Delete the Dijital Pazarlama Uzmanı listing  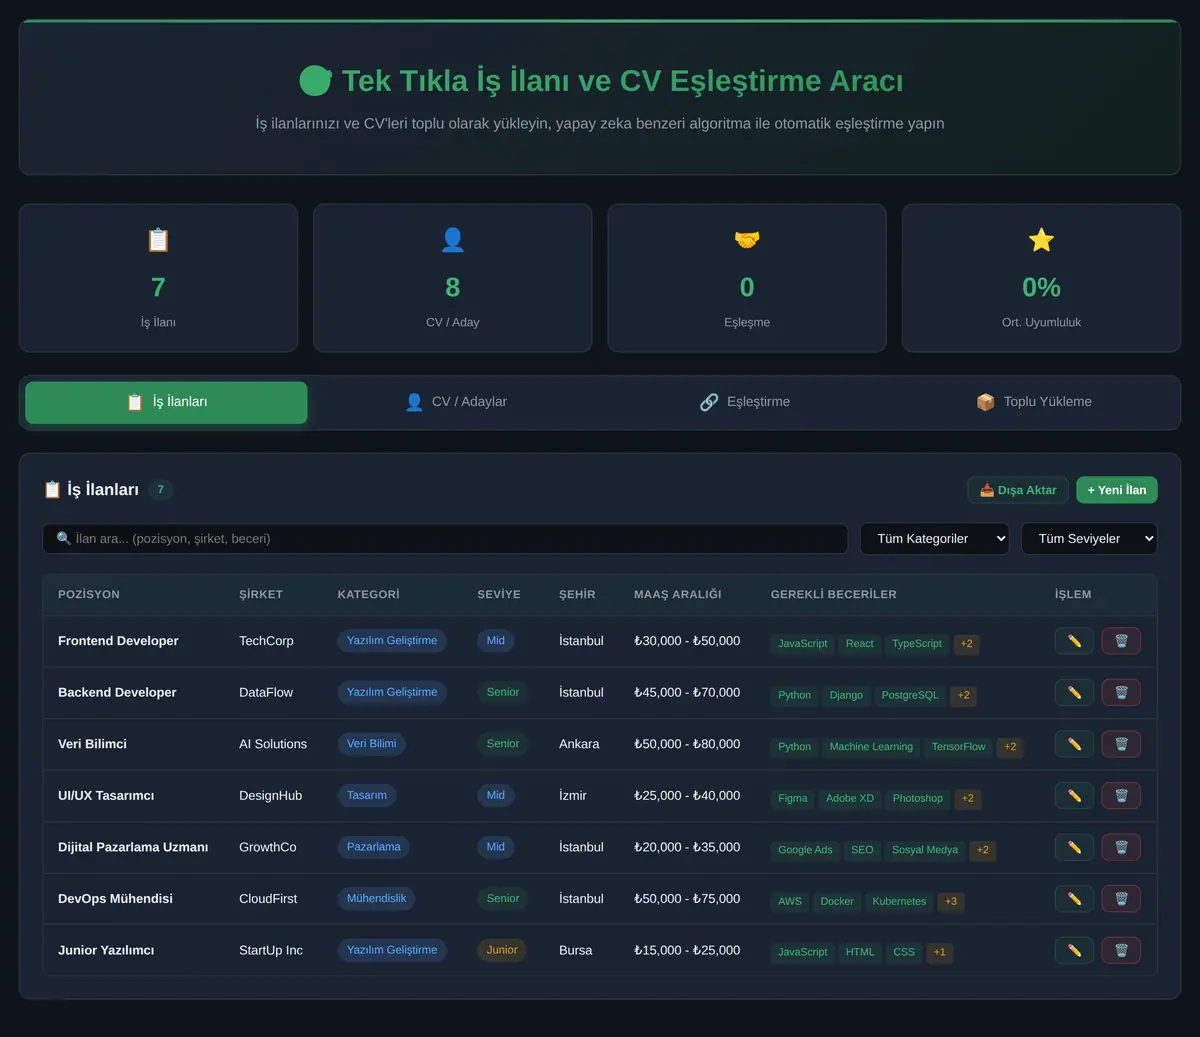1121,847
